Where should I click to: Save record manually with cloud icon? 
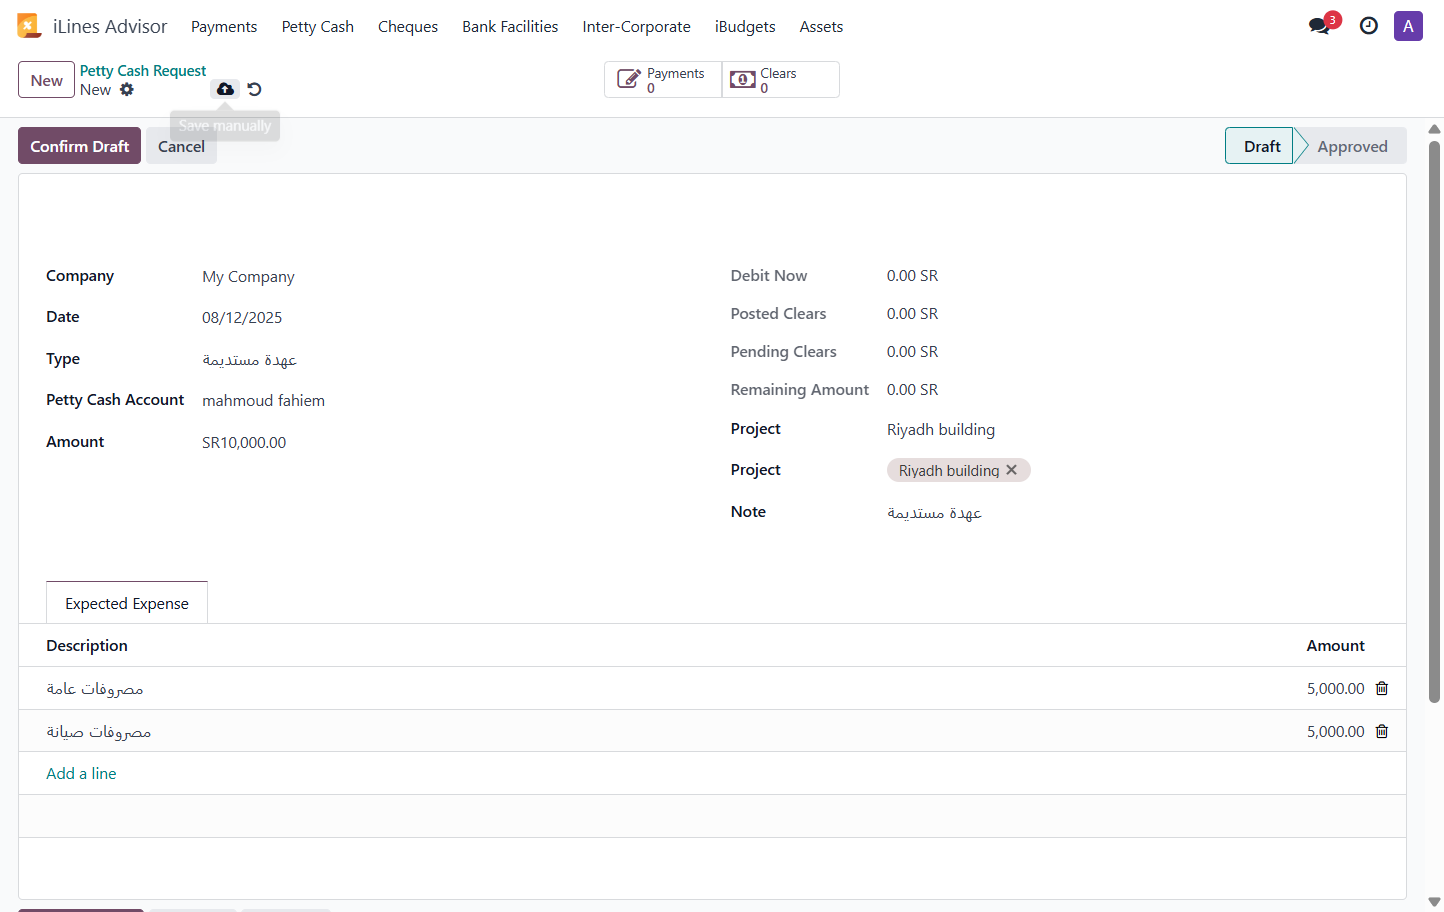pos(226,89)
